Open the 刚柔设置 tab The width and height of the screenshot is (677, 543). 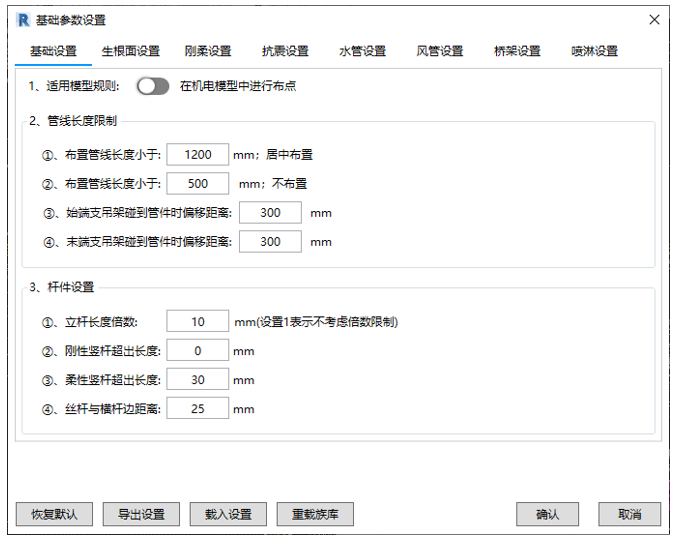208,51
